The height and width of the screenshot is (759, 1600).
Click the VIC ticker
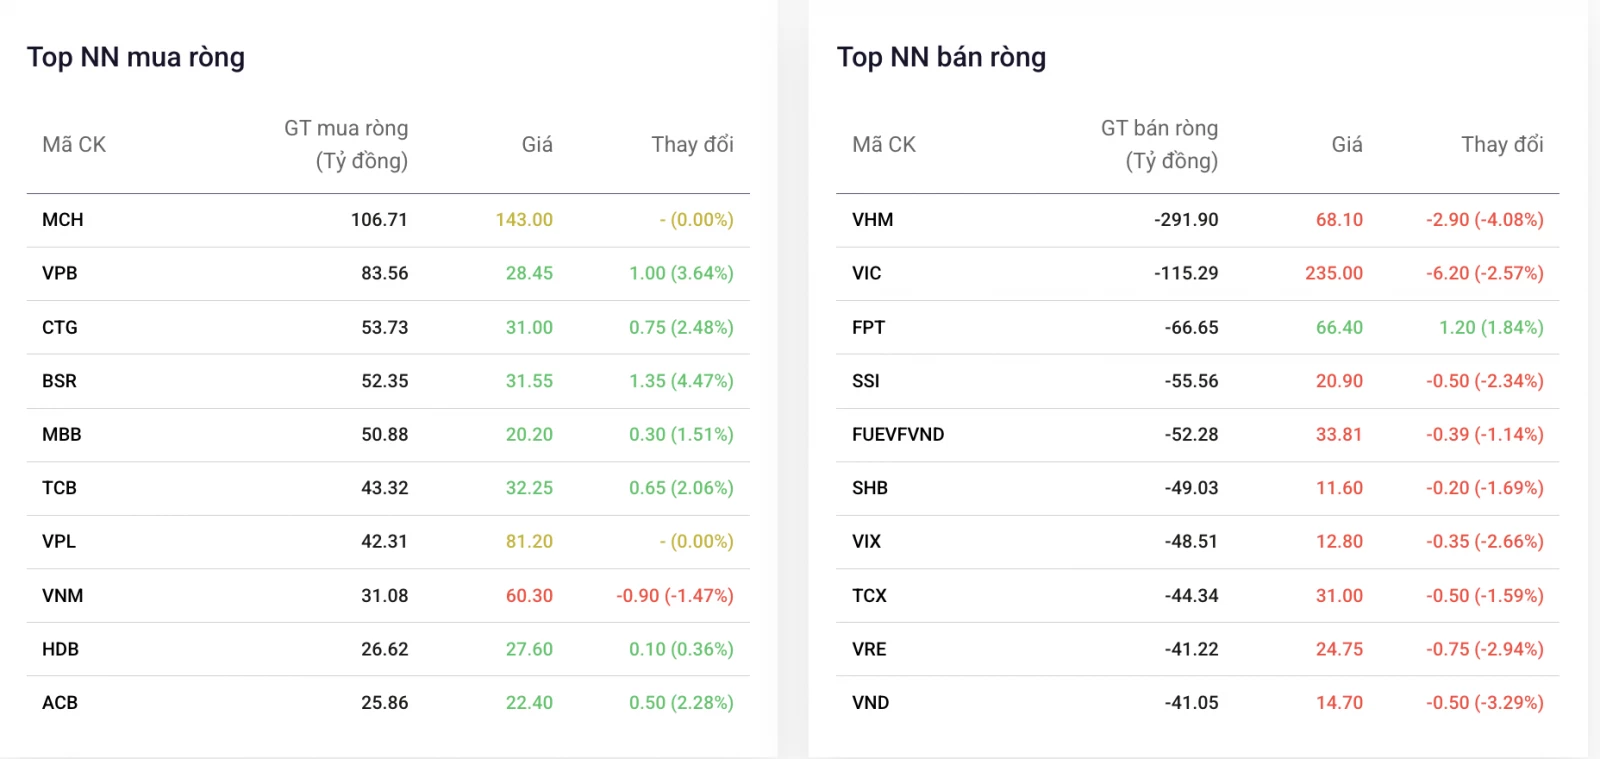click(867, 273)
